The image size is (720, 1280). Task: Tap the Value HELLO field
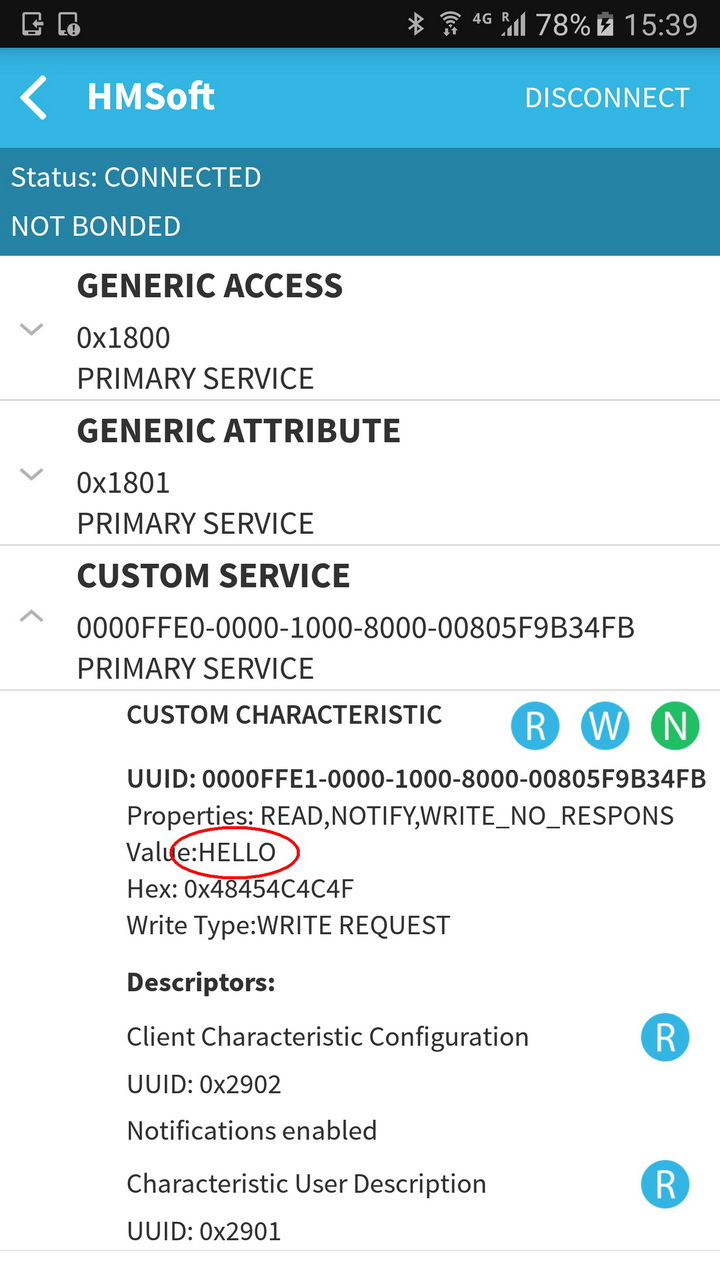click(201, 853)
